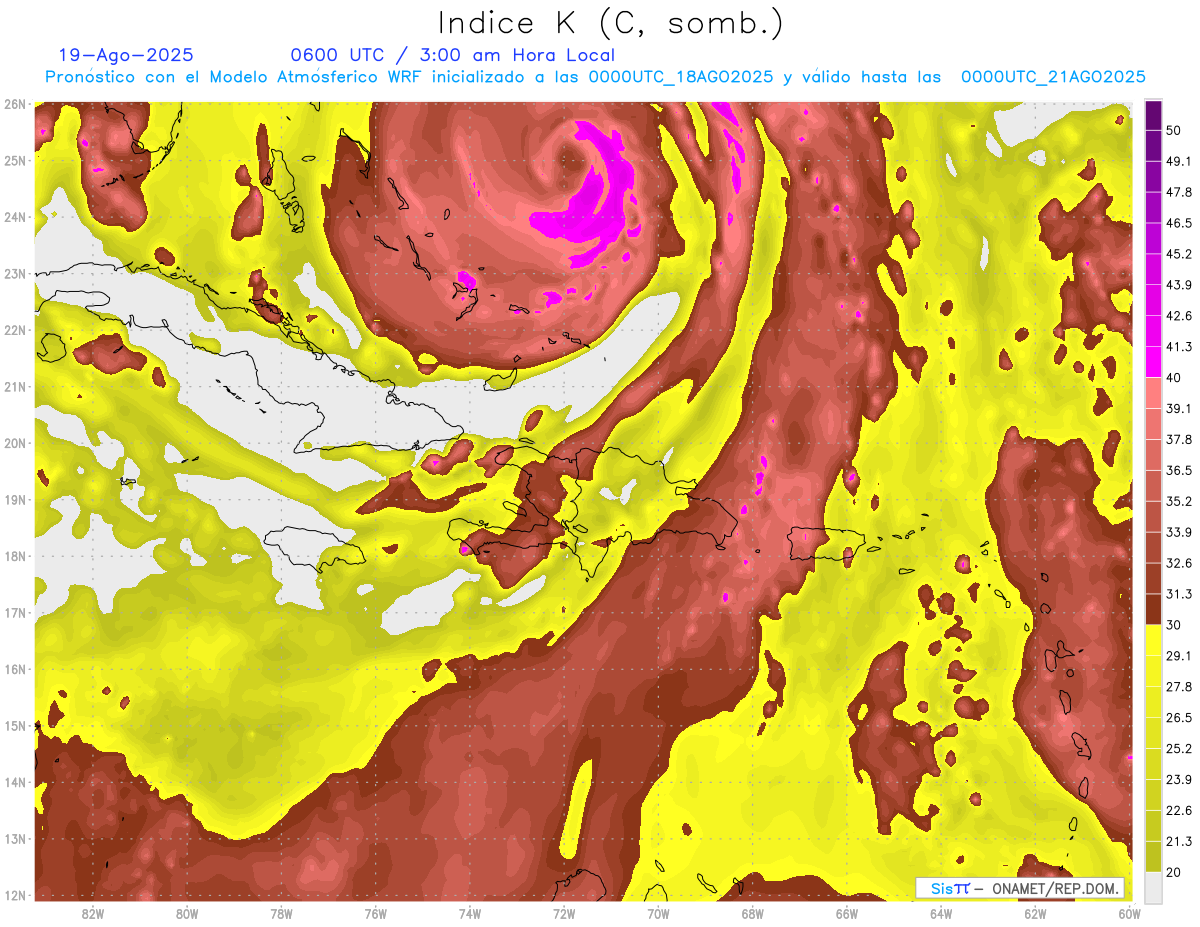
Task: Click the 17N latitude label
Action: 16,612
